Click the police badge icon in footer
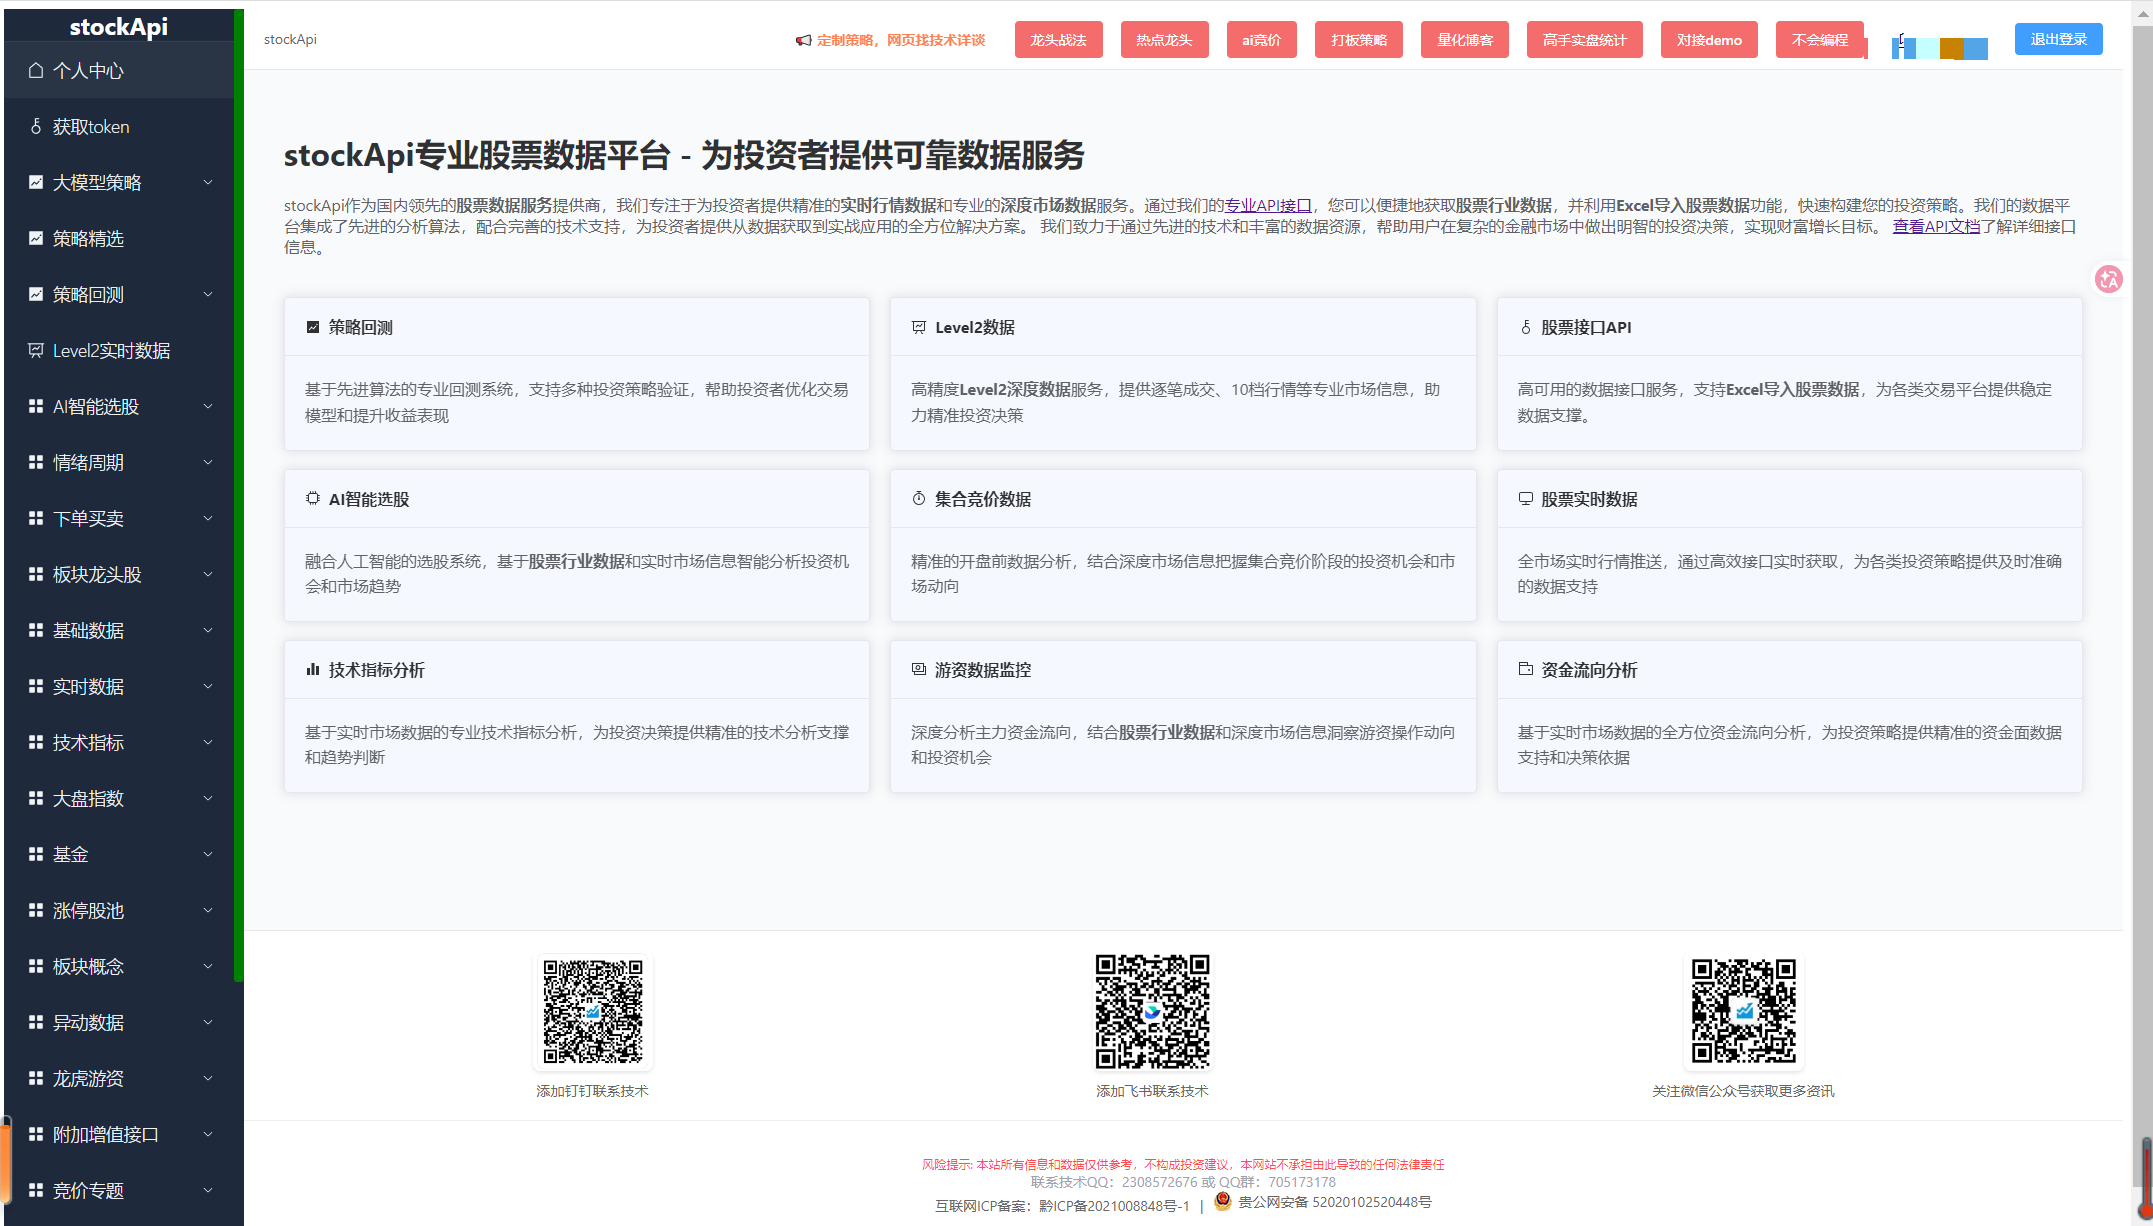2153x1226 pixels. (1222, 1201)
